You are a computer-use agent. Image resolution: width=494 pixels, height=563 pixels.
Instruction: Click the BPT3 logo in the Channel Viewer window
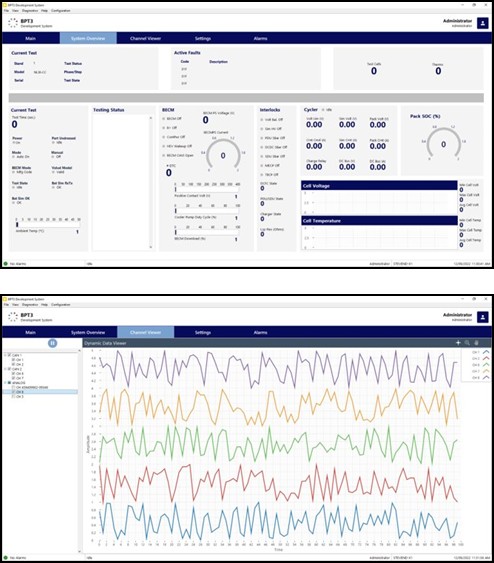(x=13, y=317)
